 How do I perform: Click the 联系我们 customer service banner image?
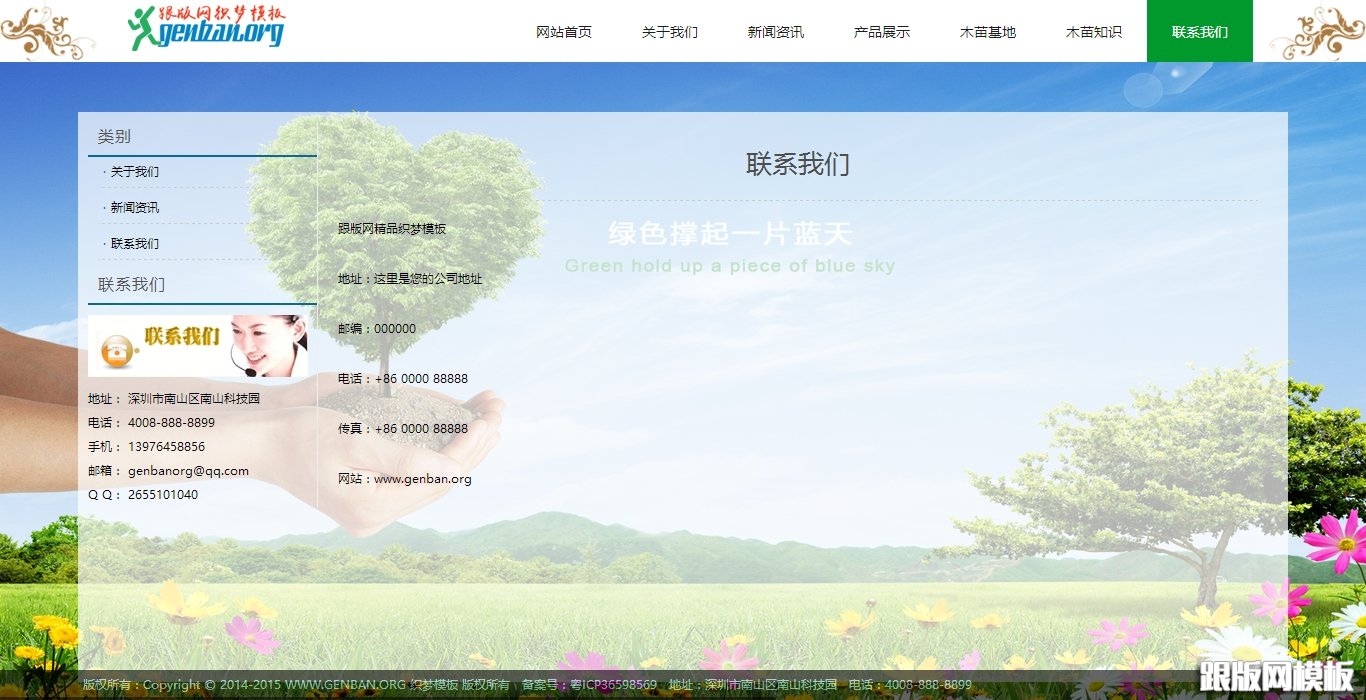click(198, 346)
